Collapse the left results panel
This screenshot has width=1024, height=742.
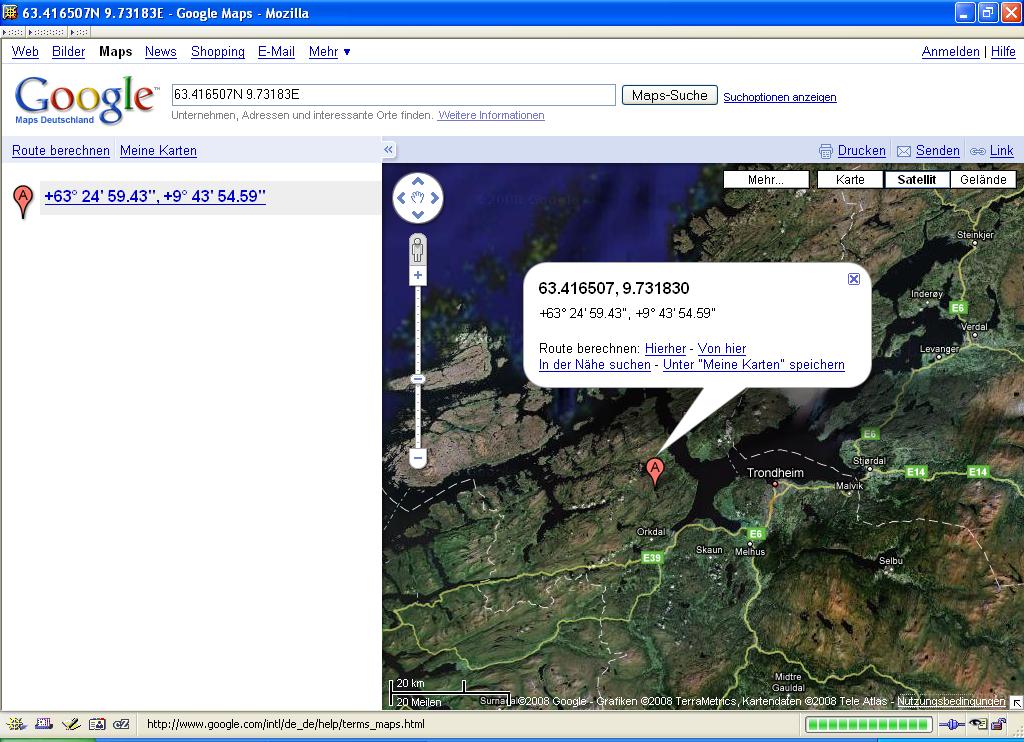coord(389,150)
